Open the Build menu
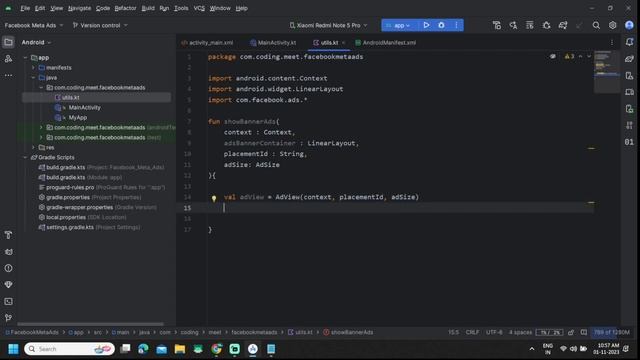Screen dimensions: 640x360 pos(148,8)
